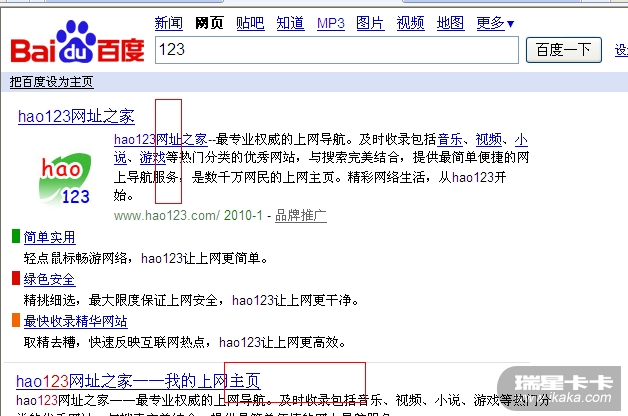Click 把百度设为主页 link

pyautogui.click(x=52, y=82)
